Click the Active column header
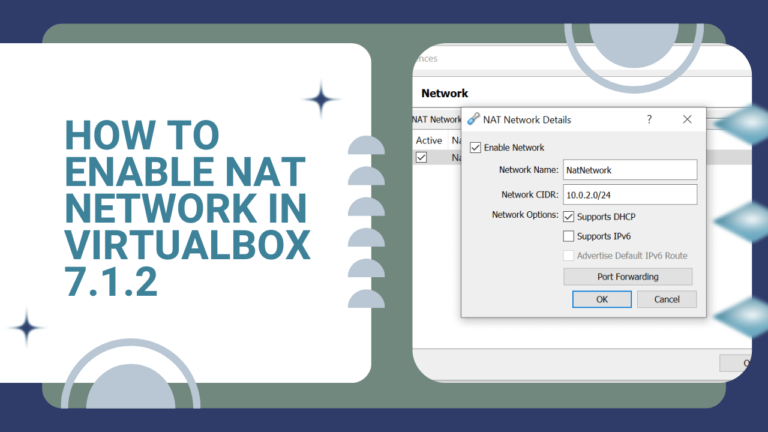Viewport: 768px width, 432px height. [x=429, y=141]
